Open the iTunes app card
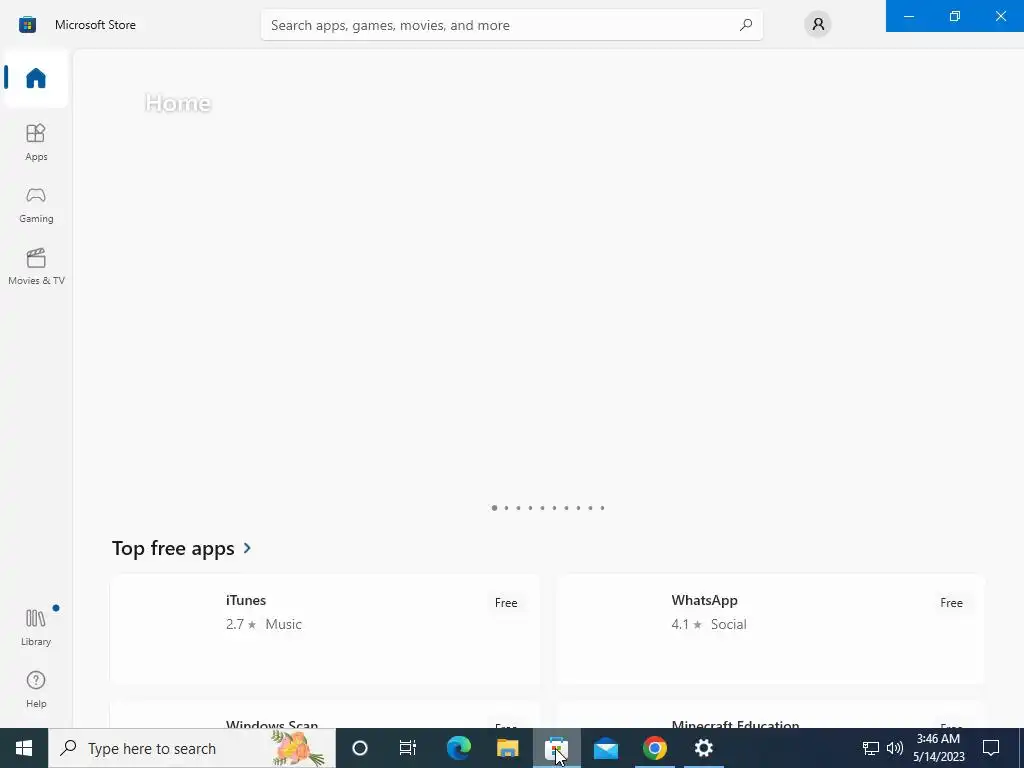This screenshot has height=768, width=1024. click(325, 629)
